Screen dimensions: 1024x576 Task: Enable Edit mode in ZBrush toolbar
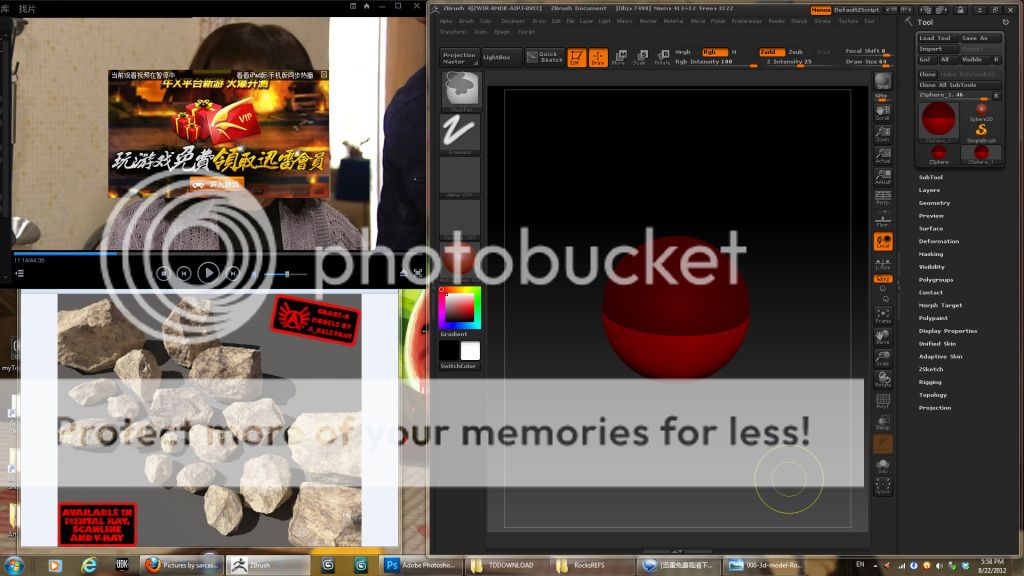coord(577,57)
